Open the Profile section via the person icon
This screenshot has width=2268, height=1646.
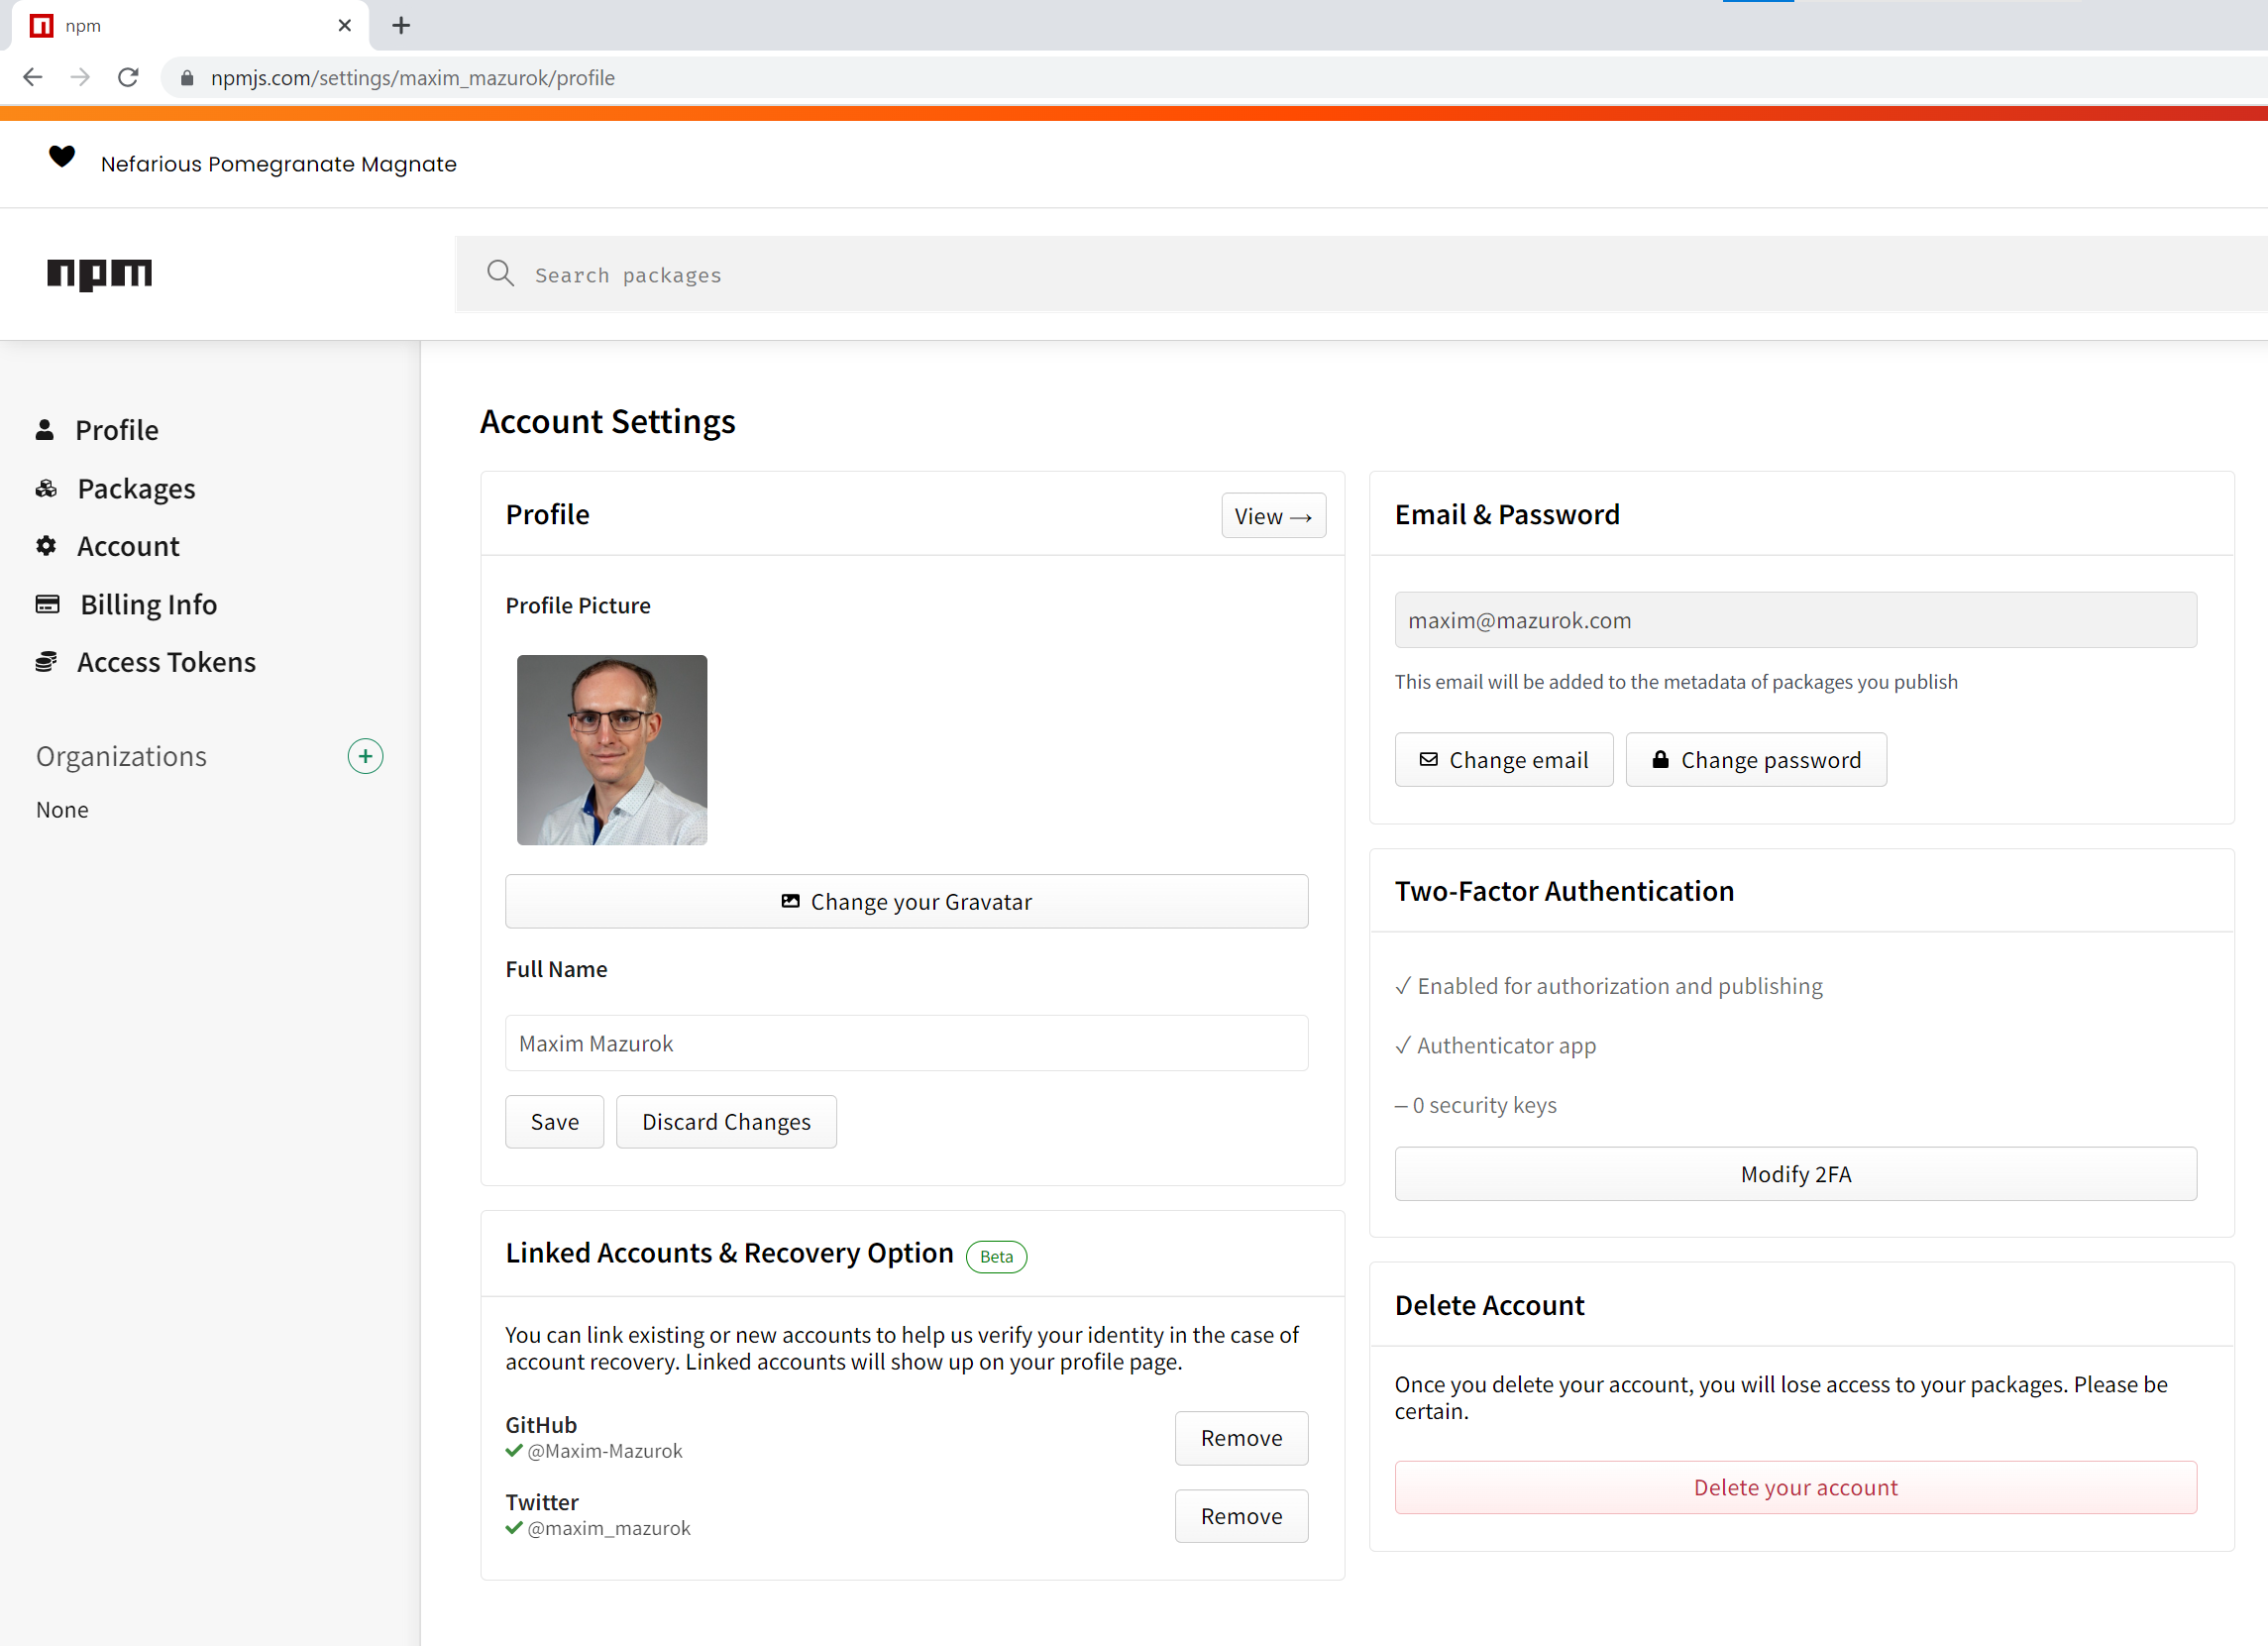click(46, 429)
